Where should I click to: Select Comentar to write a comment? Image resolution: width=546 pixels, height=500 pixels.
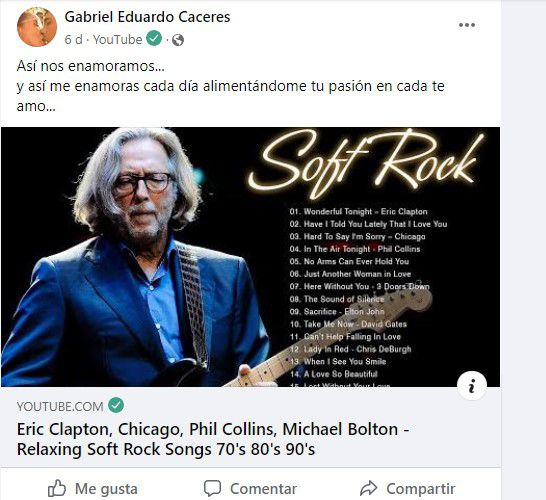(x=250, y=489)
